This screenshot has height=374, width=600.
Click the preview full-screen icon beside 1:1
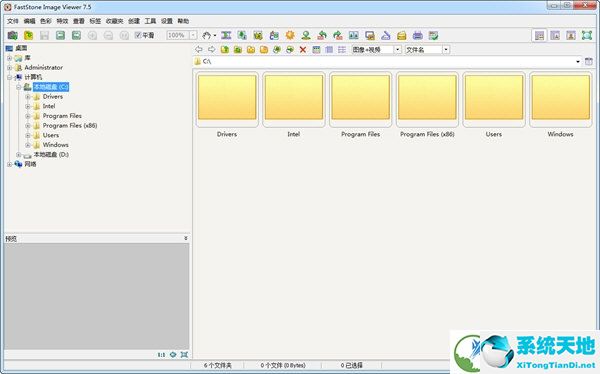184,355
